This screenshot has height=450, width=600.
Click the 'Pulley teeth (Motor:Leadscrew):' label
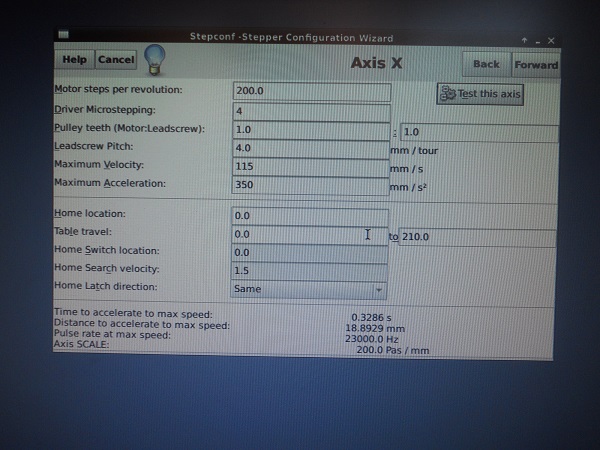point(129,128)
